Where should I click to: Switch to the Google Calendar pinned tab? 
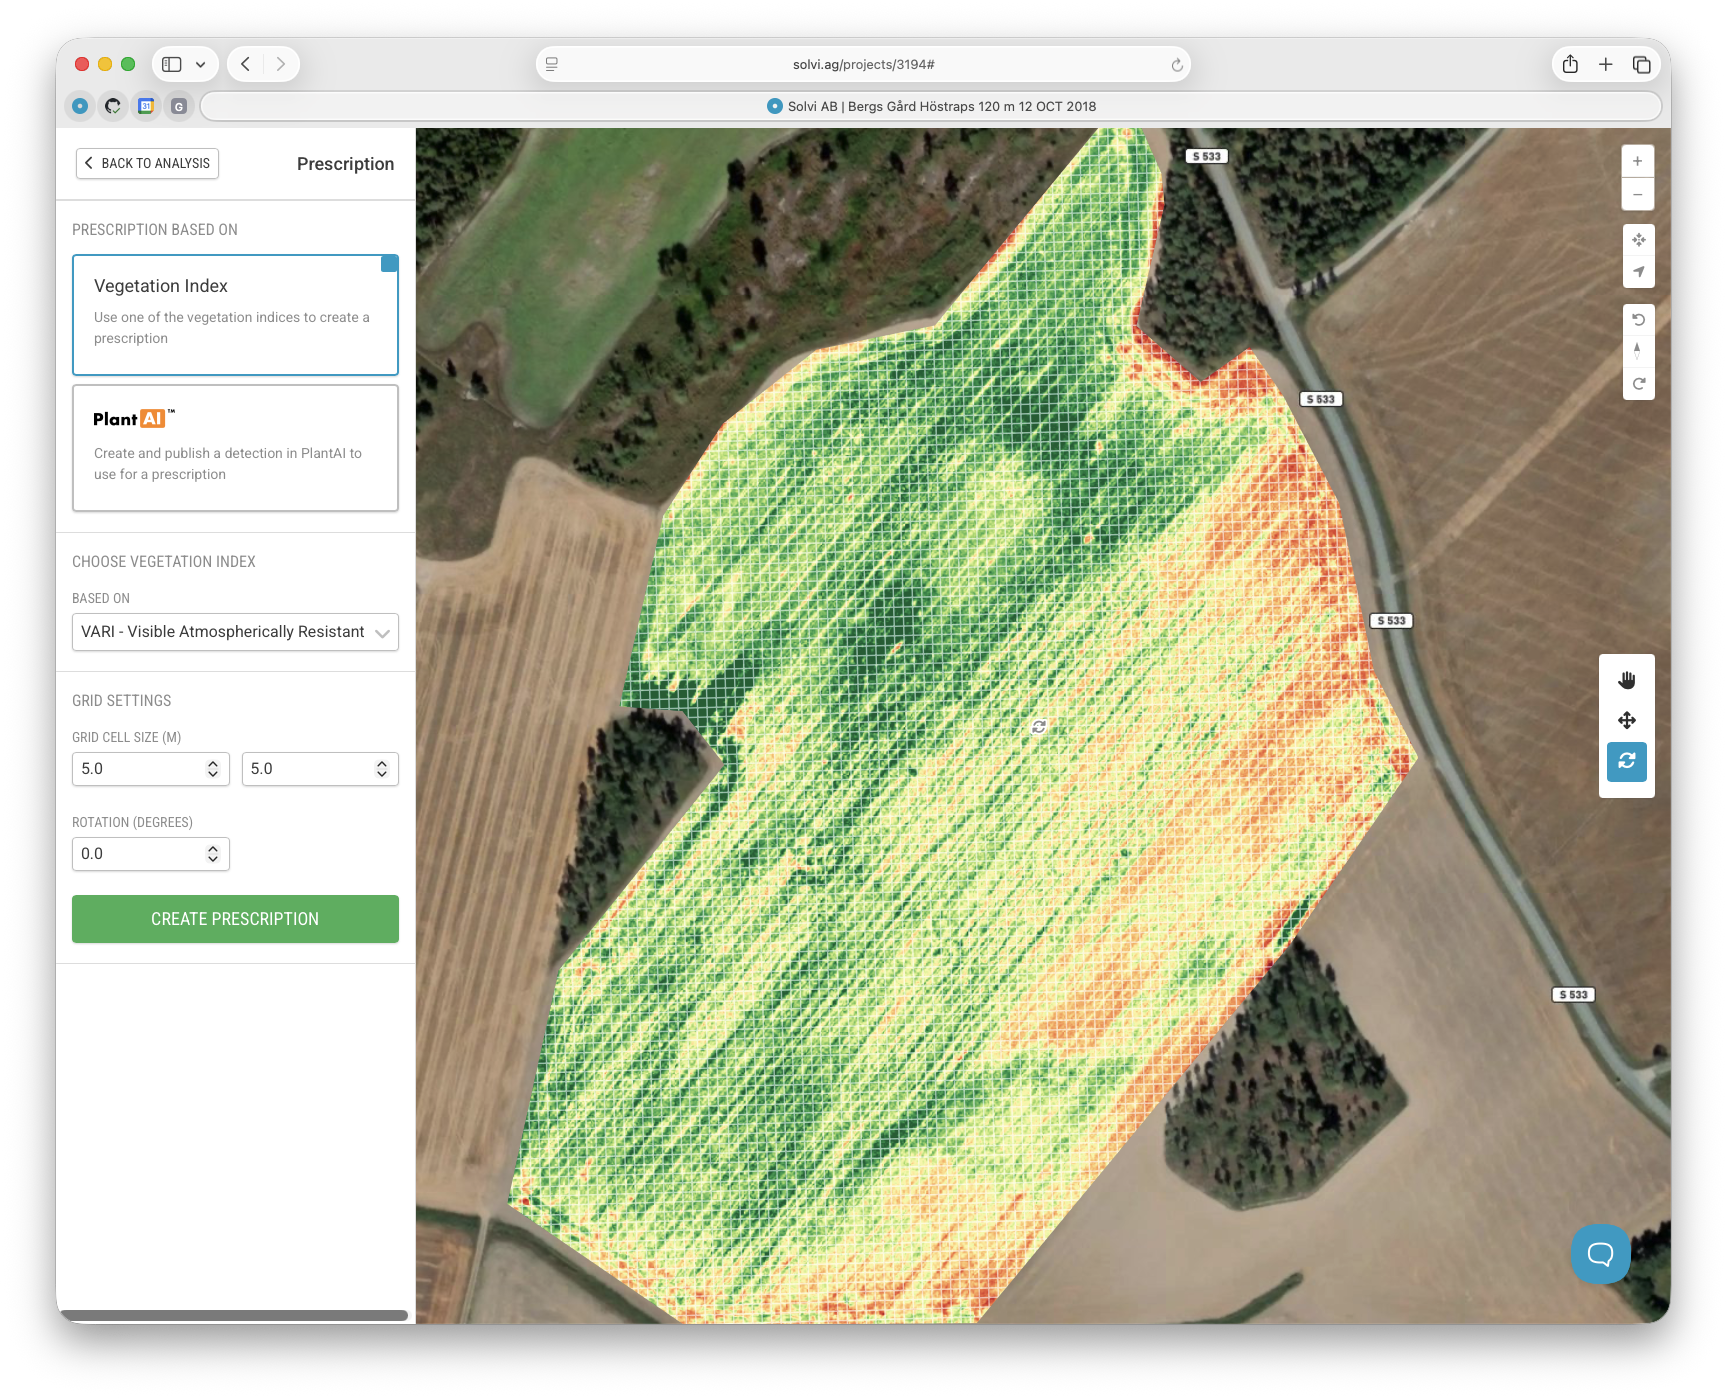pos(146,106)
